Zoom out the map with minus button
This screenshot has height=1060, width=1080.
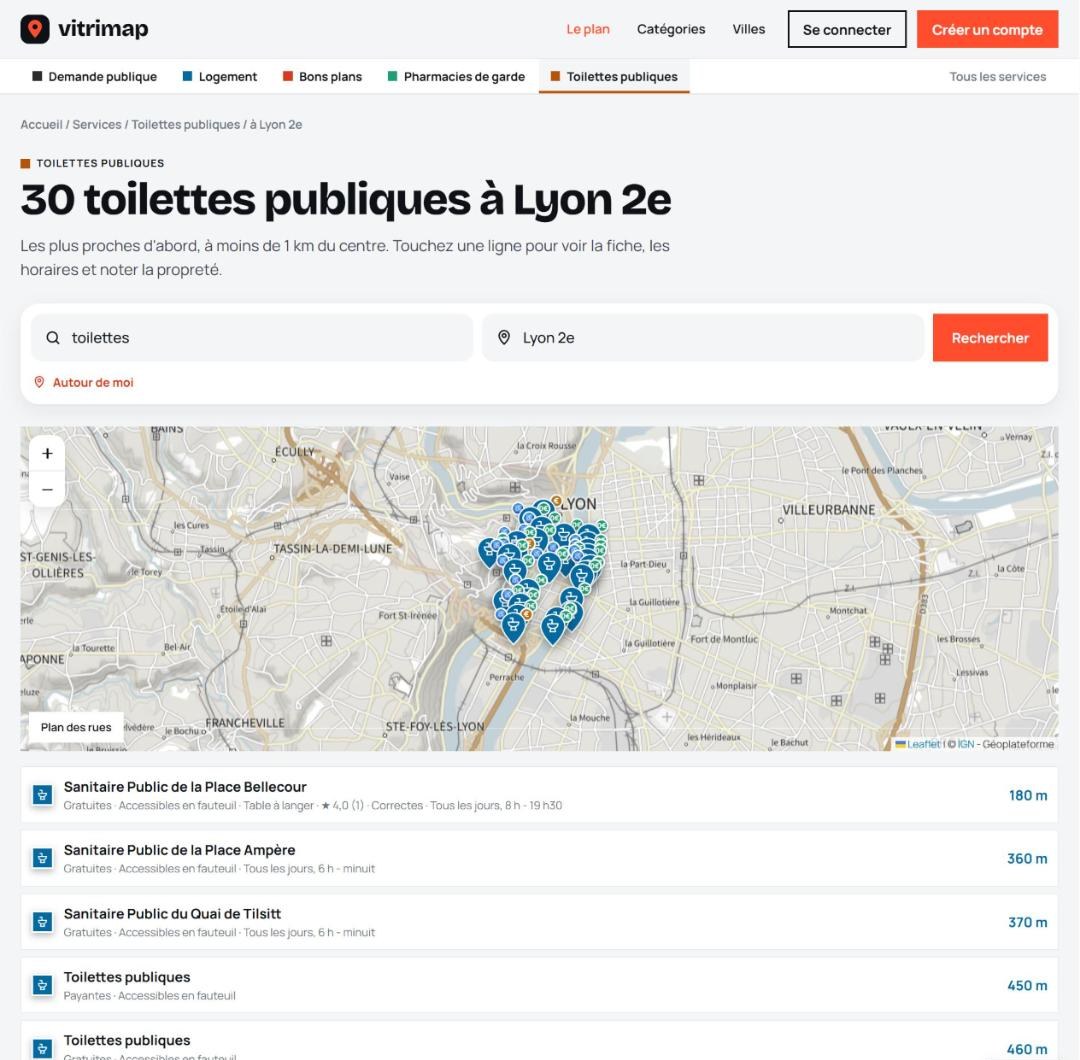(48, 489)
